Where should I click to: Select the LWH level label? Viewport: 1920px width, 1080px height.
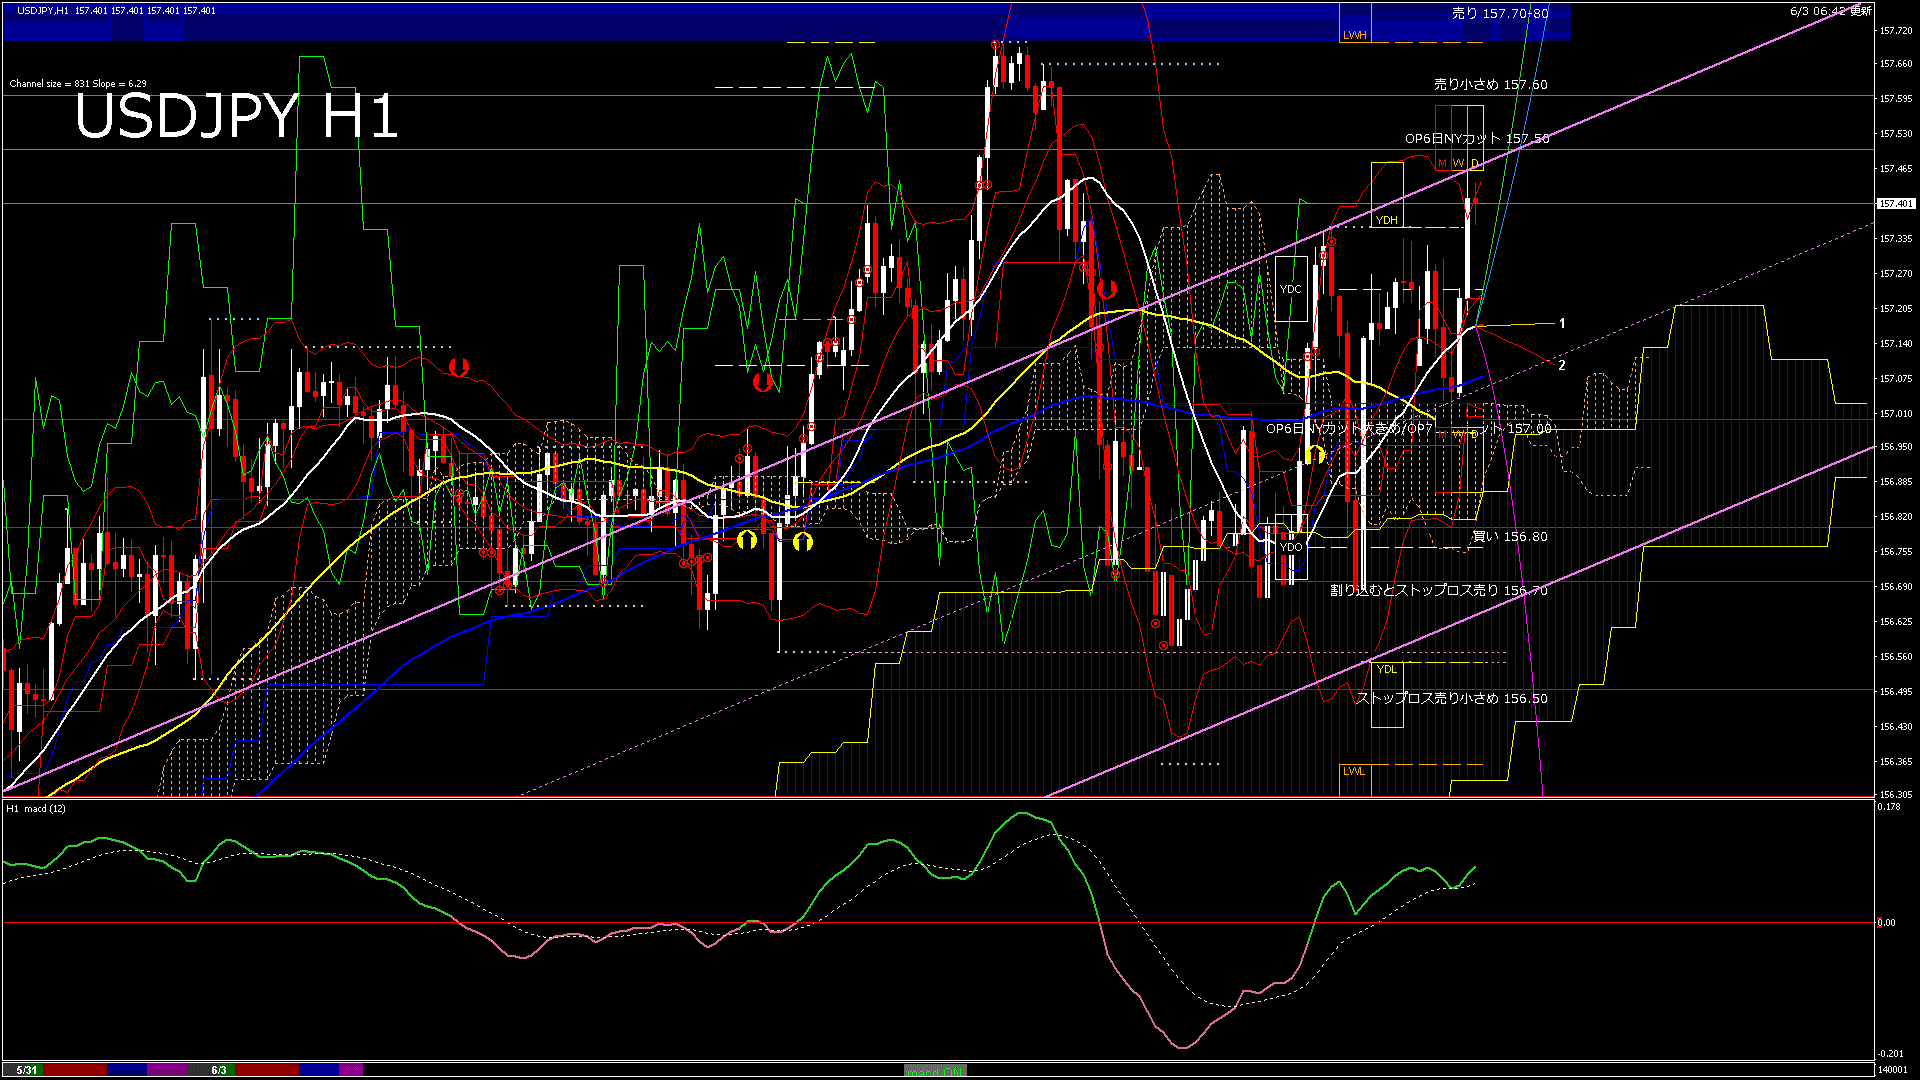pos(1354,35)
